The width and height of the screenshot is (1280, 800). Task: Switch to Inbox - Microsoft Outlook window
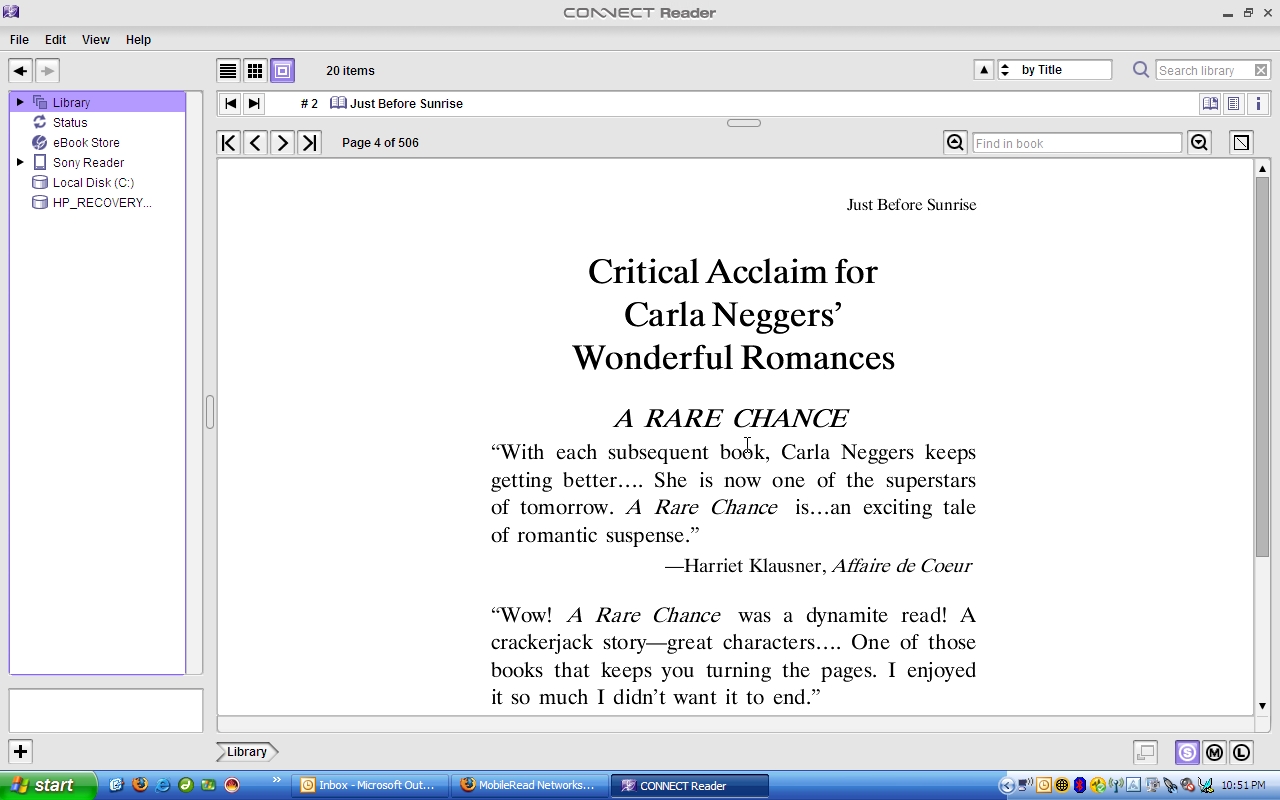pos(369,785)
